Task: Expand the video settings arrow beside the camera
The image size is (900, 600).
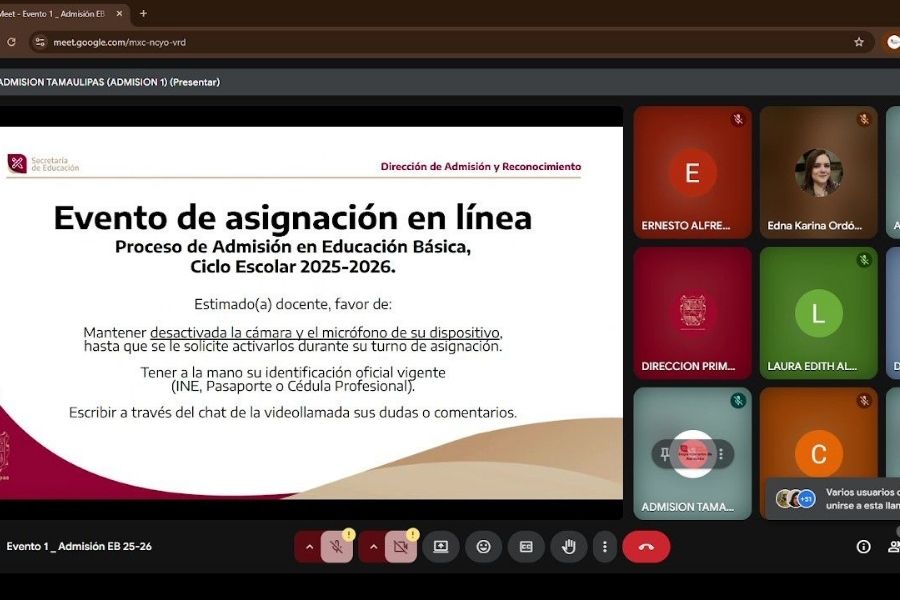Action: (374, 547)
